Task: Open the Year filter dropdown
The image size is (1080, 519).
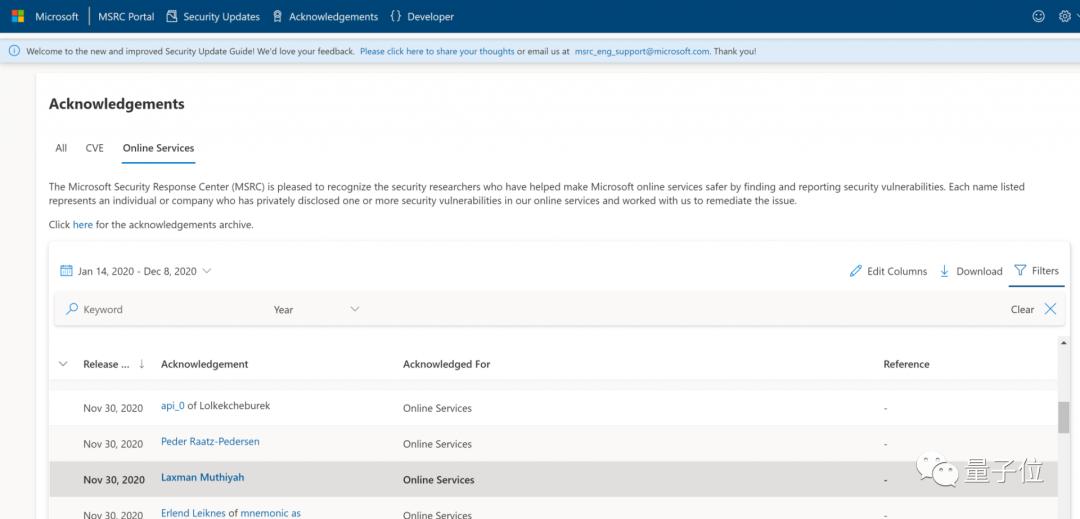Action: (315, 309)
